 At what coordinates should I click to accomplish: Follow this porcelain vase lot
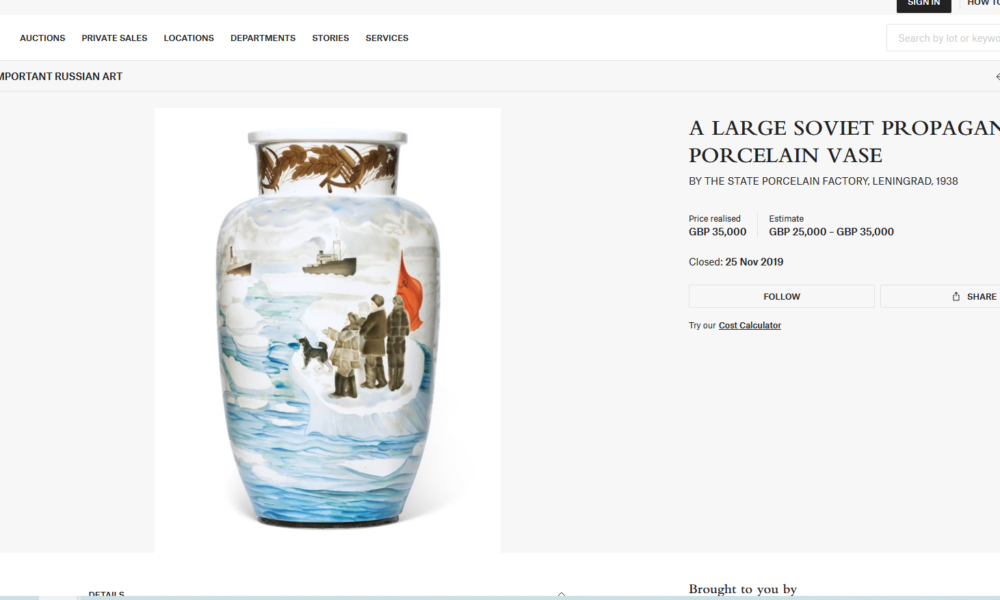[x=781, y=296]
